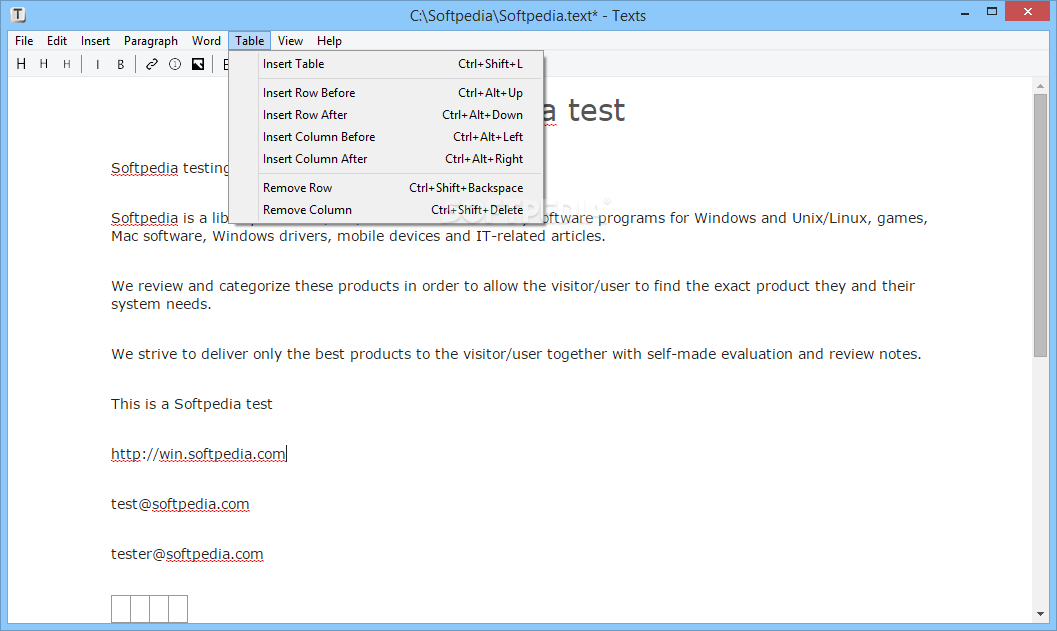Click last cell of the table
1057x631 pixels.
coord(178,609)
